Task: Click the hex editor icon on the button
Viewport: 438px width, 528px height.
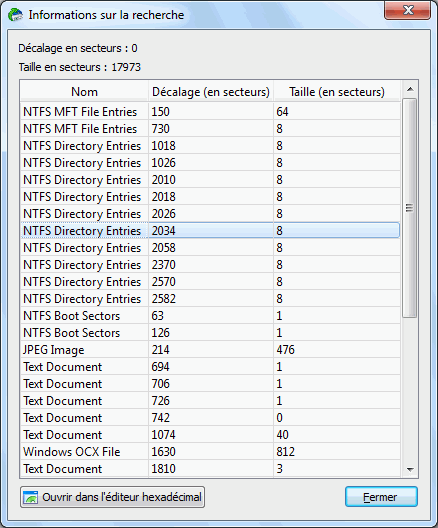Action: tap(30, 497)
